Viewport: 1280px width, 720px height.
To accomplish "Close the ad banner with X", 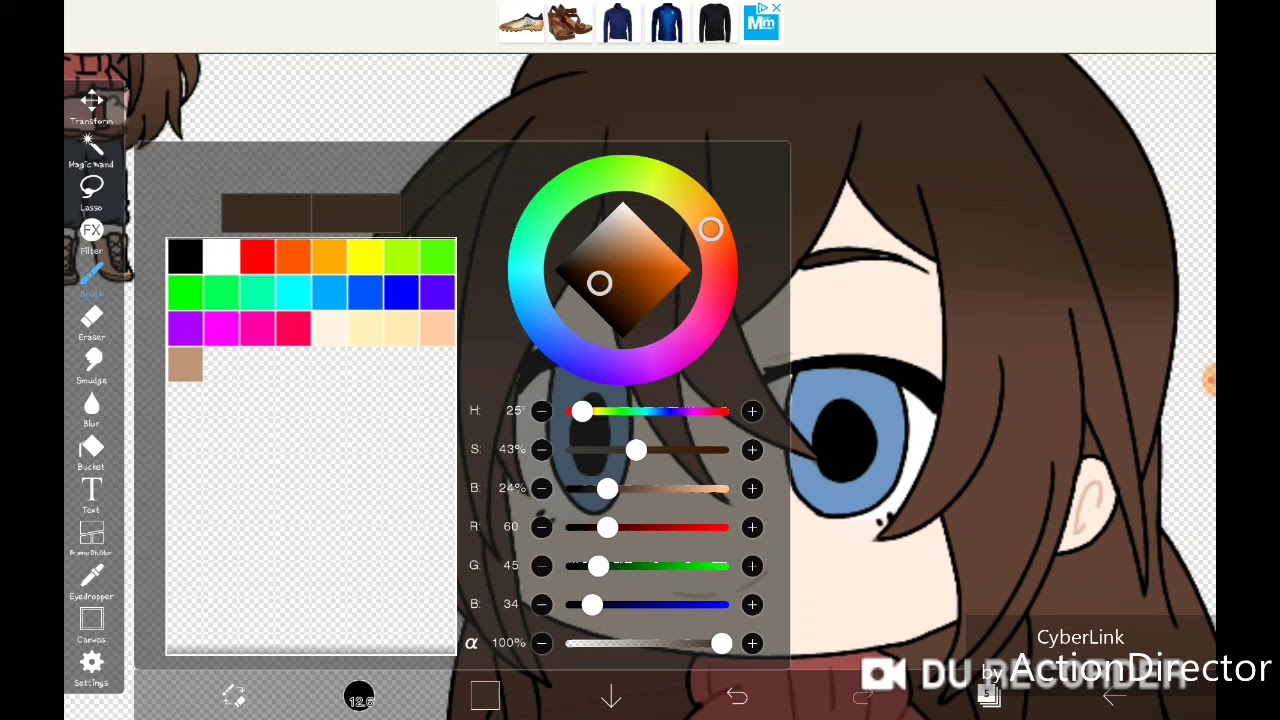I will pyautogui.click(x=776, y=8).
